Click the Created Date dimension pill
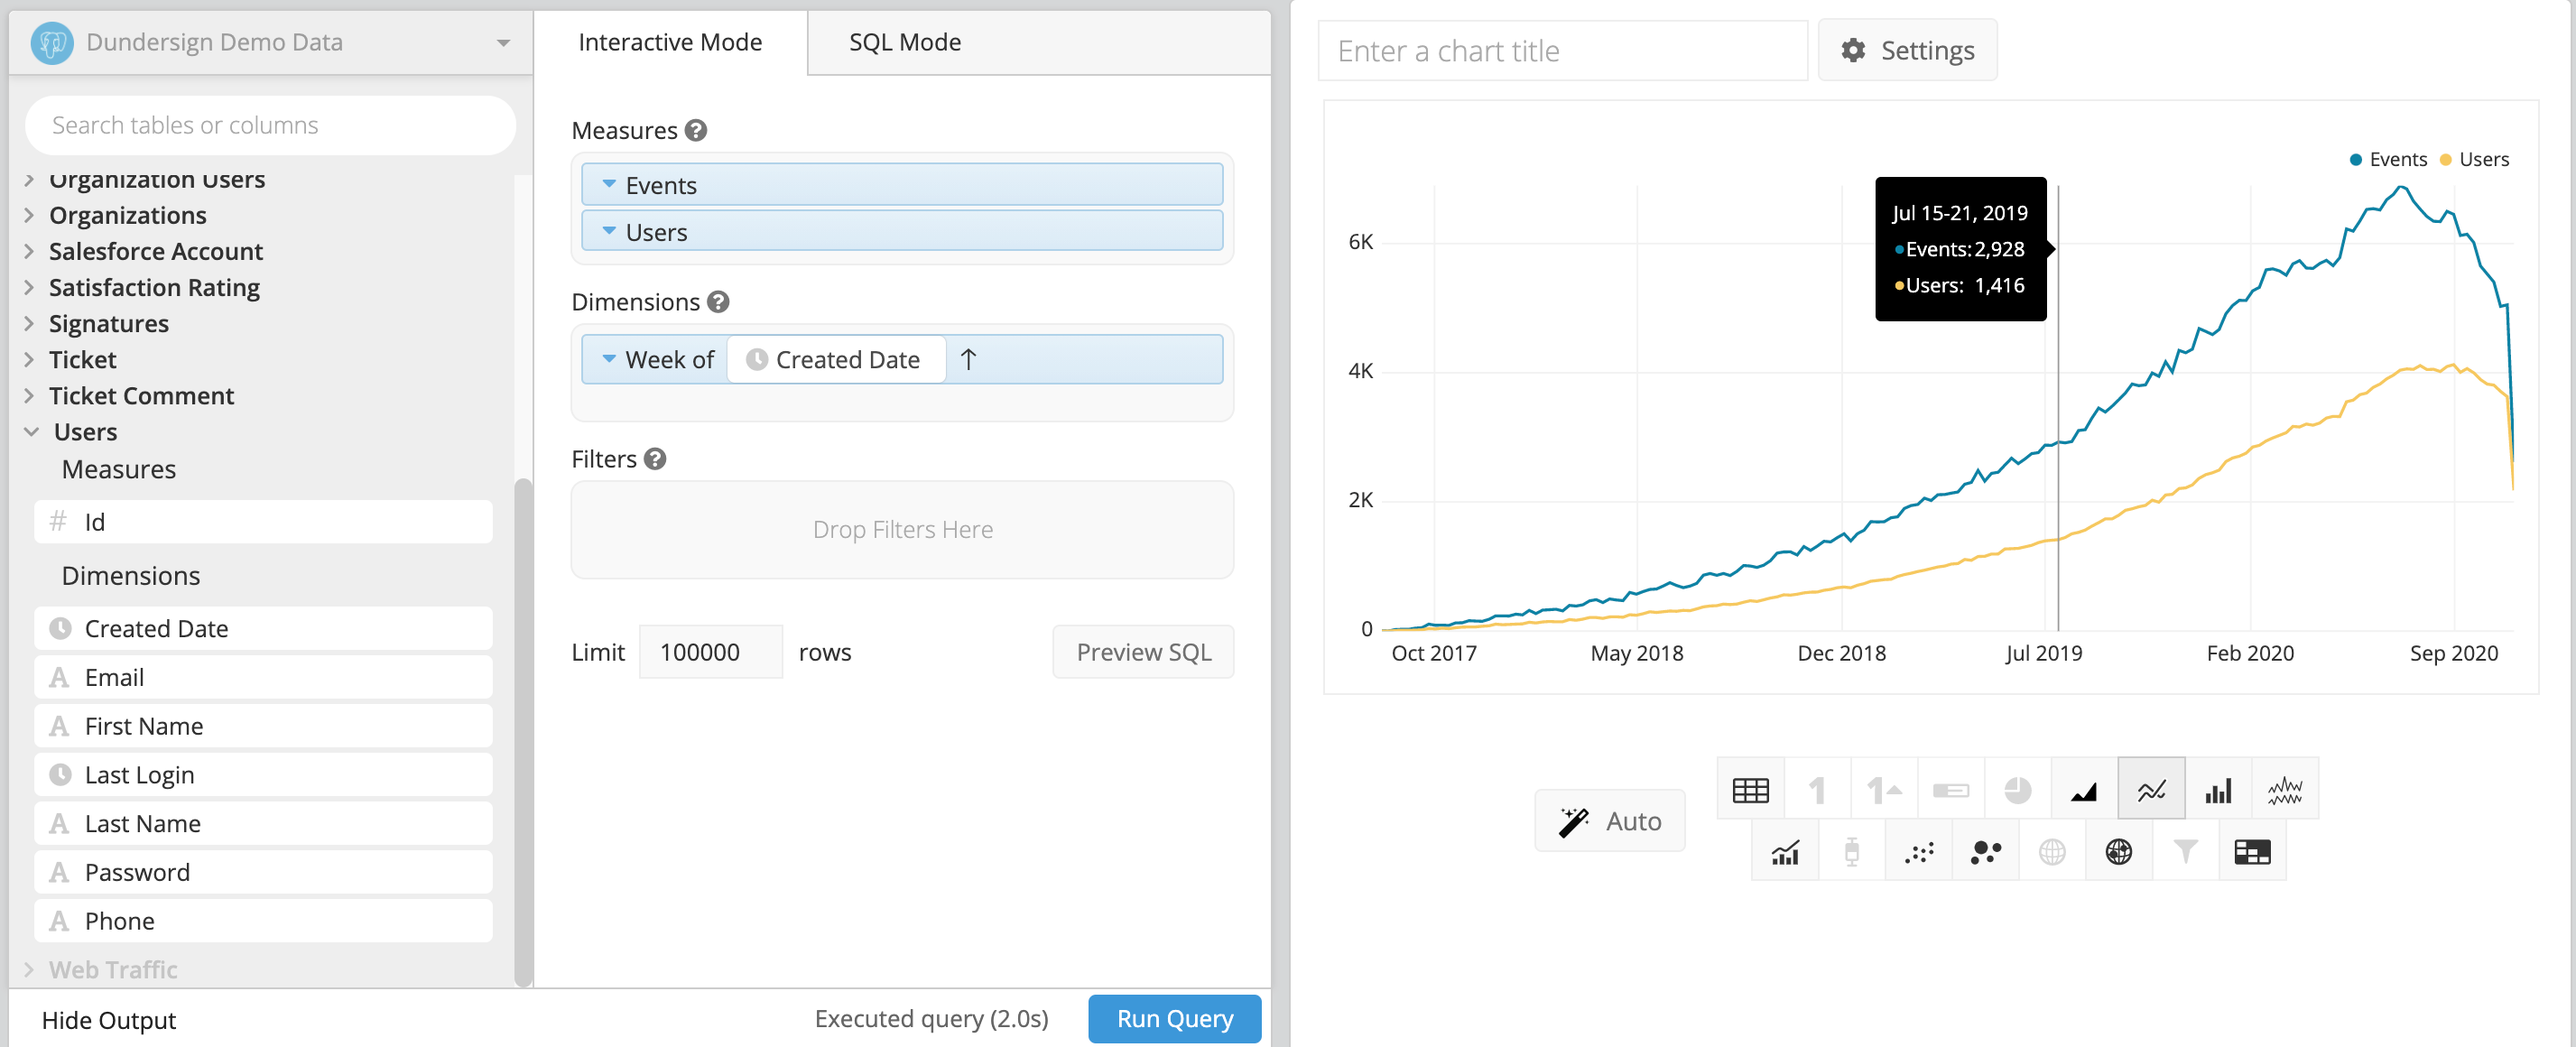Screen dimensions: 2576x1047 [x=836, y=359]
